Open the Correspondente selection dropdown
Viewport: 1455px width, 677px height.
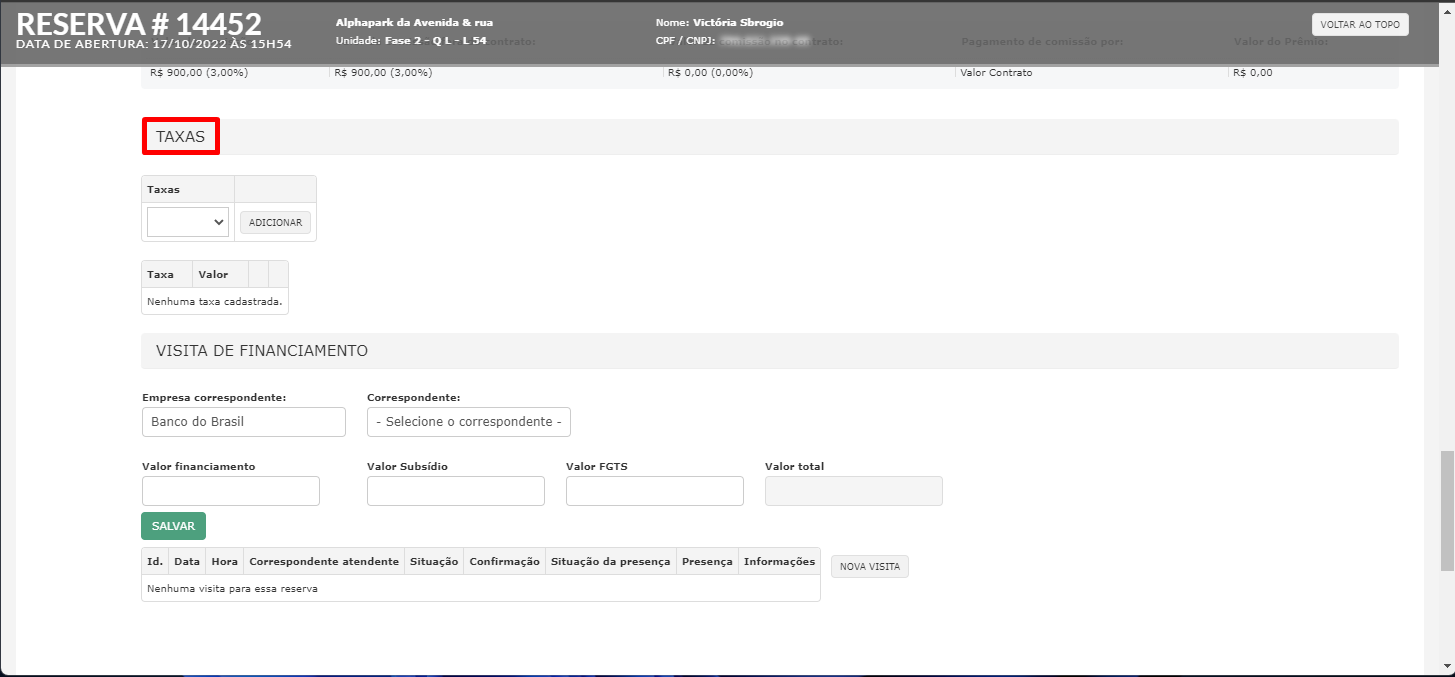coord(469,422)
